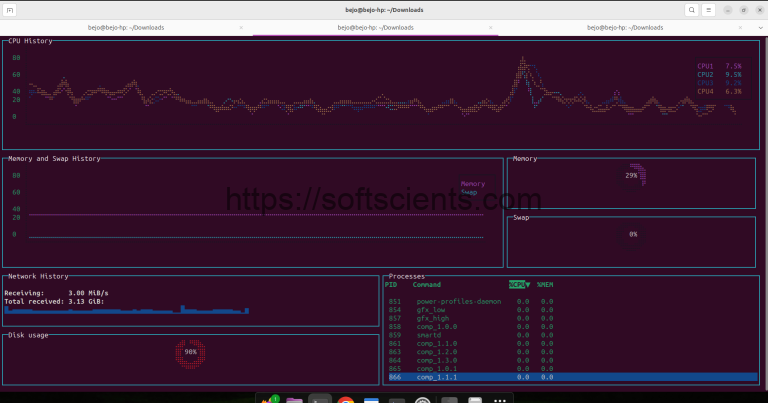Switch to the first bejo@bejo-hp terminal tab

pos(126,28)
